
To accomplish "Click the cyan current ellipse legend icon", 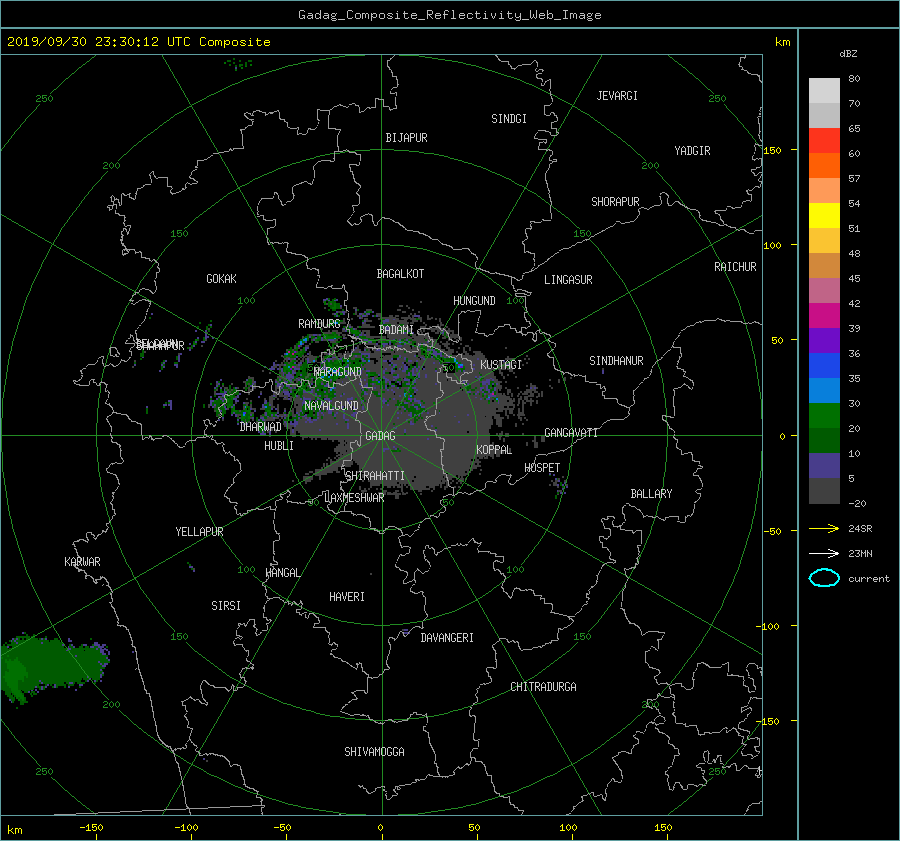I will click(824, 578).
